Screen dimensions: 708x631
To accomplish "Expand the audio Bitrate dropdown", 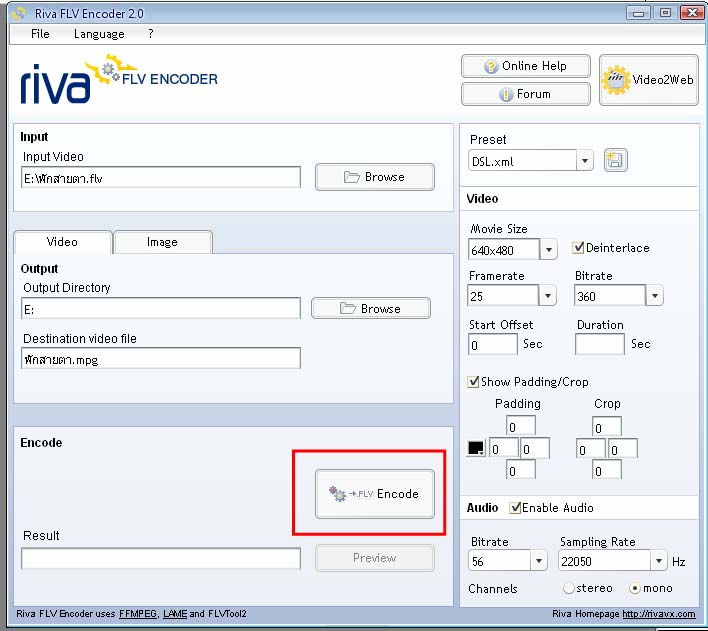I will [x=539, y=561].
